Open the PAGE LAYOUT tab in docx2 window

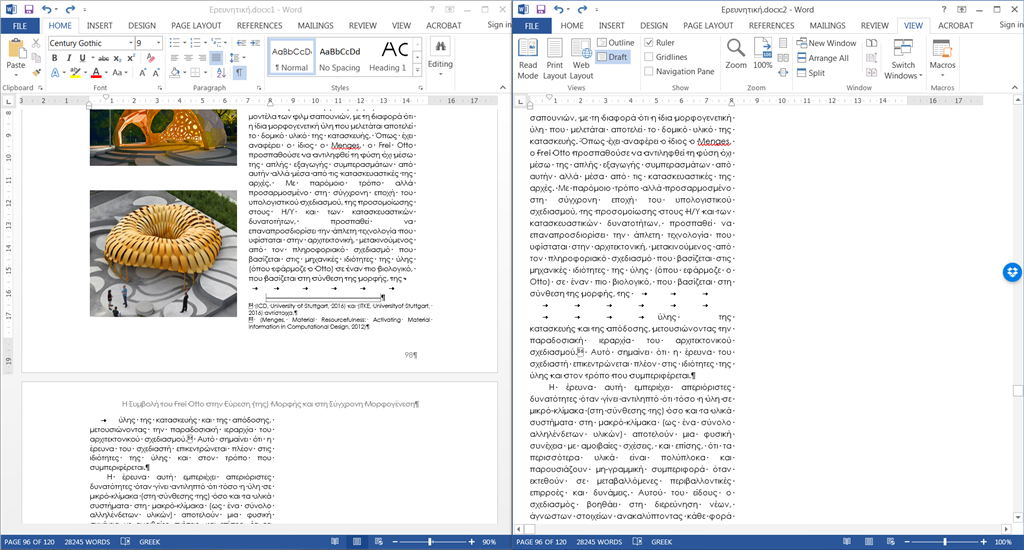click(708, 25)
